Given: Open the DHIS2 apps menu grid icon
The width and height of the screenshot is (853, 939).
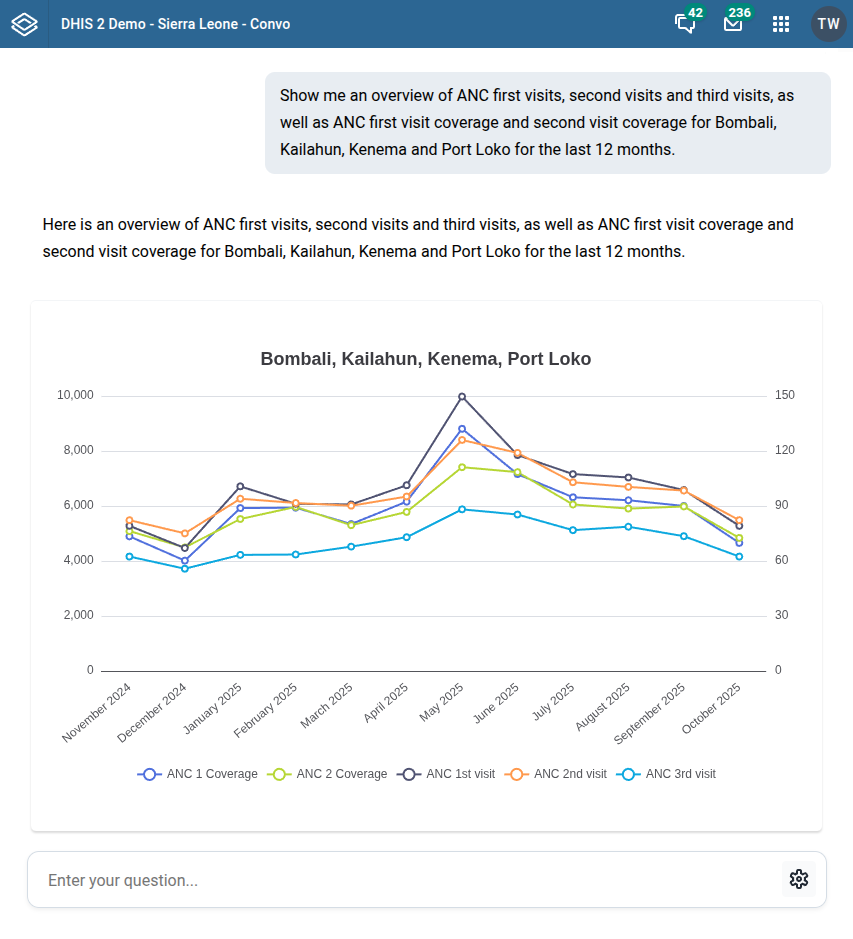Looking at the screenshot, I should 781,23.
